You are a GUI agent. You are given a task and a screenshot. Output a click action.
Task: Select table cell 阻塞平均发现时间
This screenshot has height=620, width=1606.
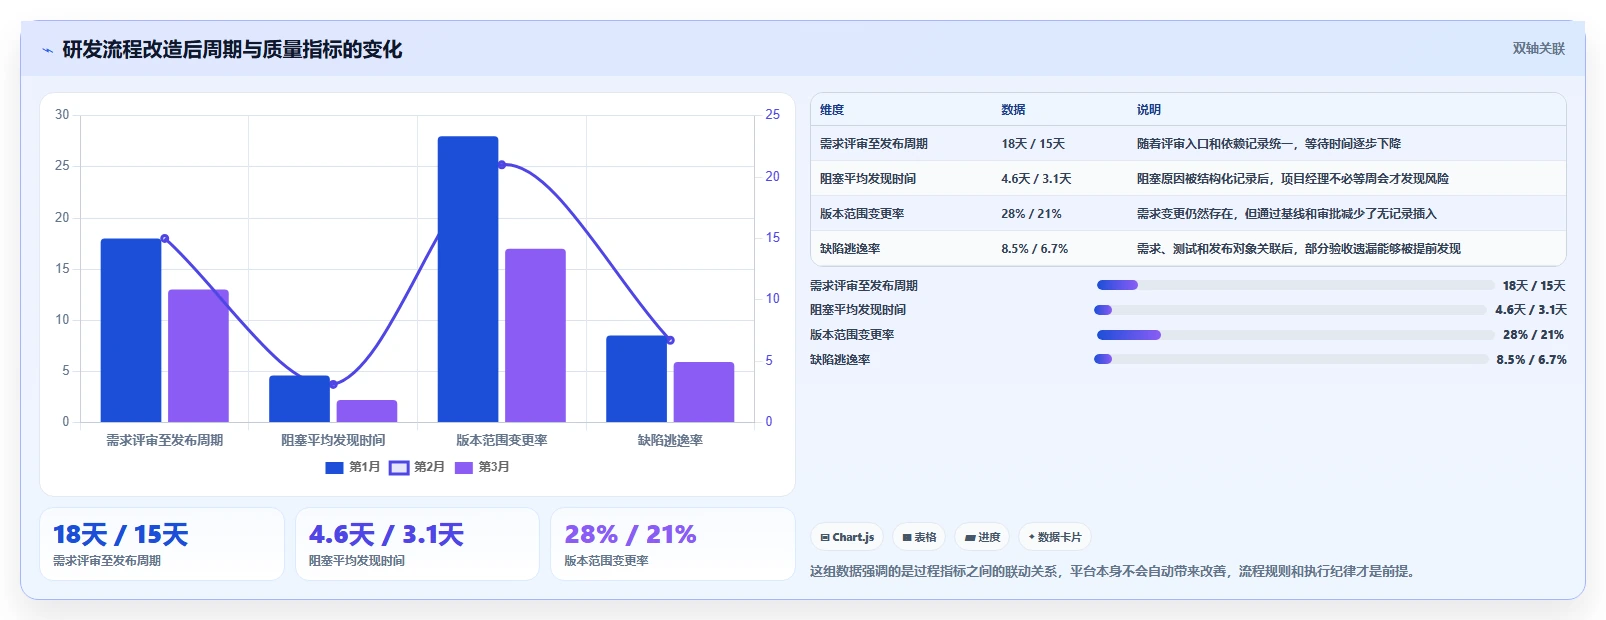868,179
